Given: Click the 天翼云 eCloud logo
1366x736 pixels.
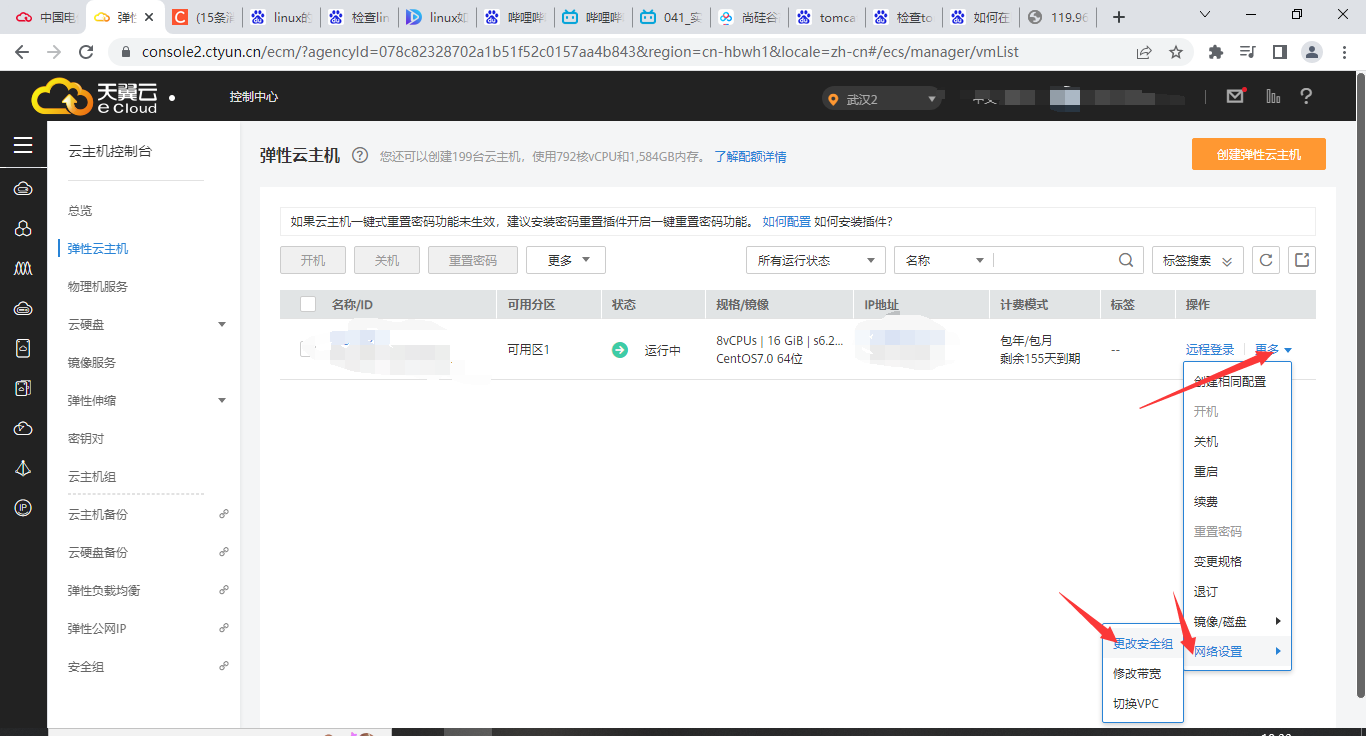Looking at the screenshot, I should [x=95, y=97].
